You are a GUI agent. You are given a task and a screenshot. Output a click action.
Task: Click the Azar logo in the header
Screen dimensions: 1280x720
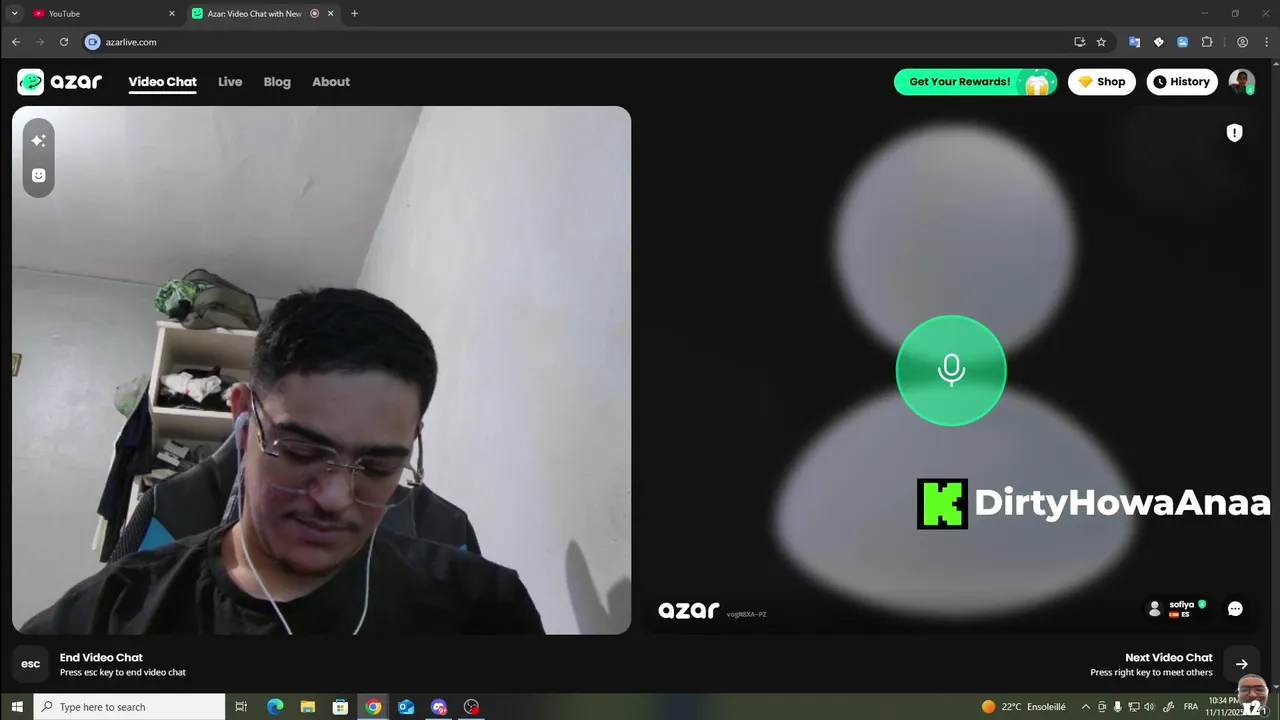click(x=60, y=82)
